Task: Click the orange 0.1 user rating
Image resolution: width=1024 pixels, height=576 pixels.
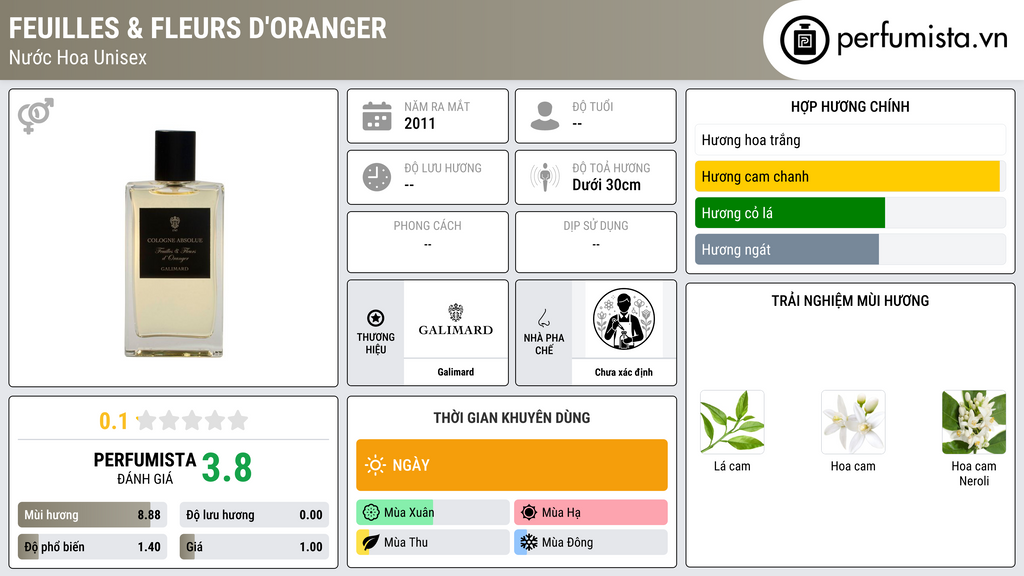Action: click(x=114, y=421)
